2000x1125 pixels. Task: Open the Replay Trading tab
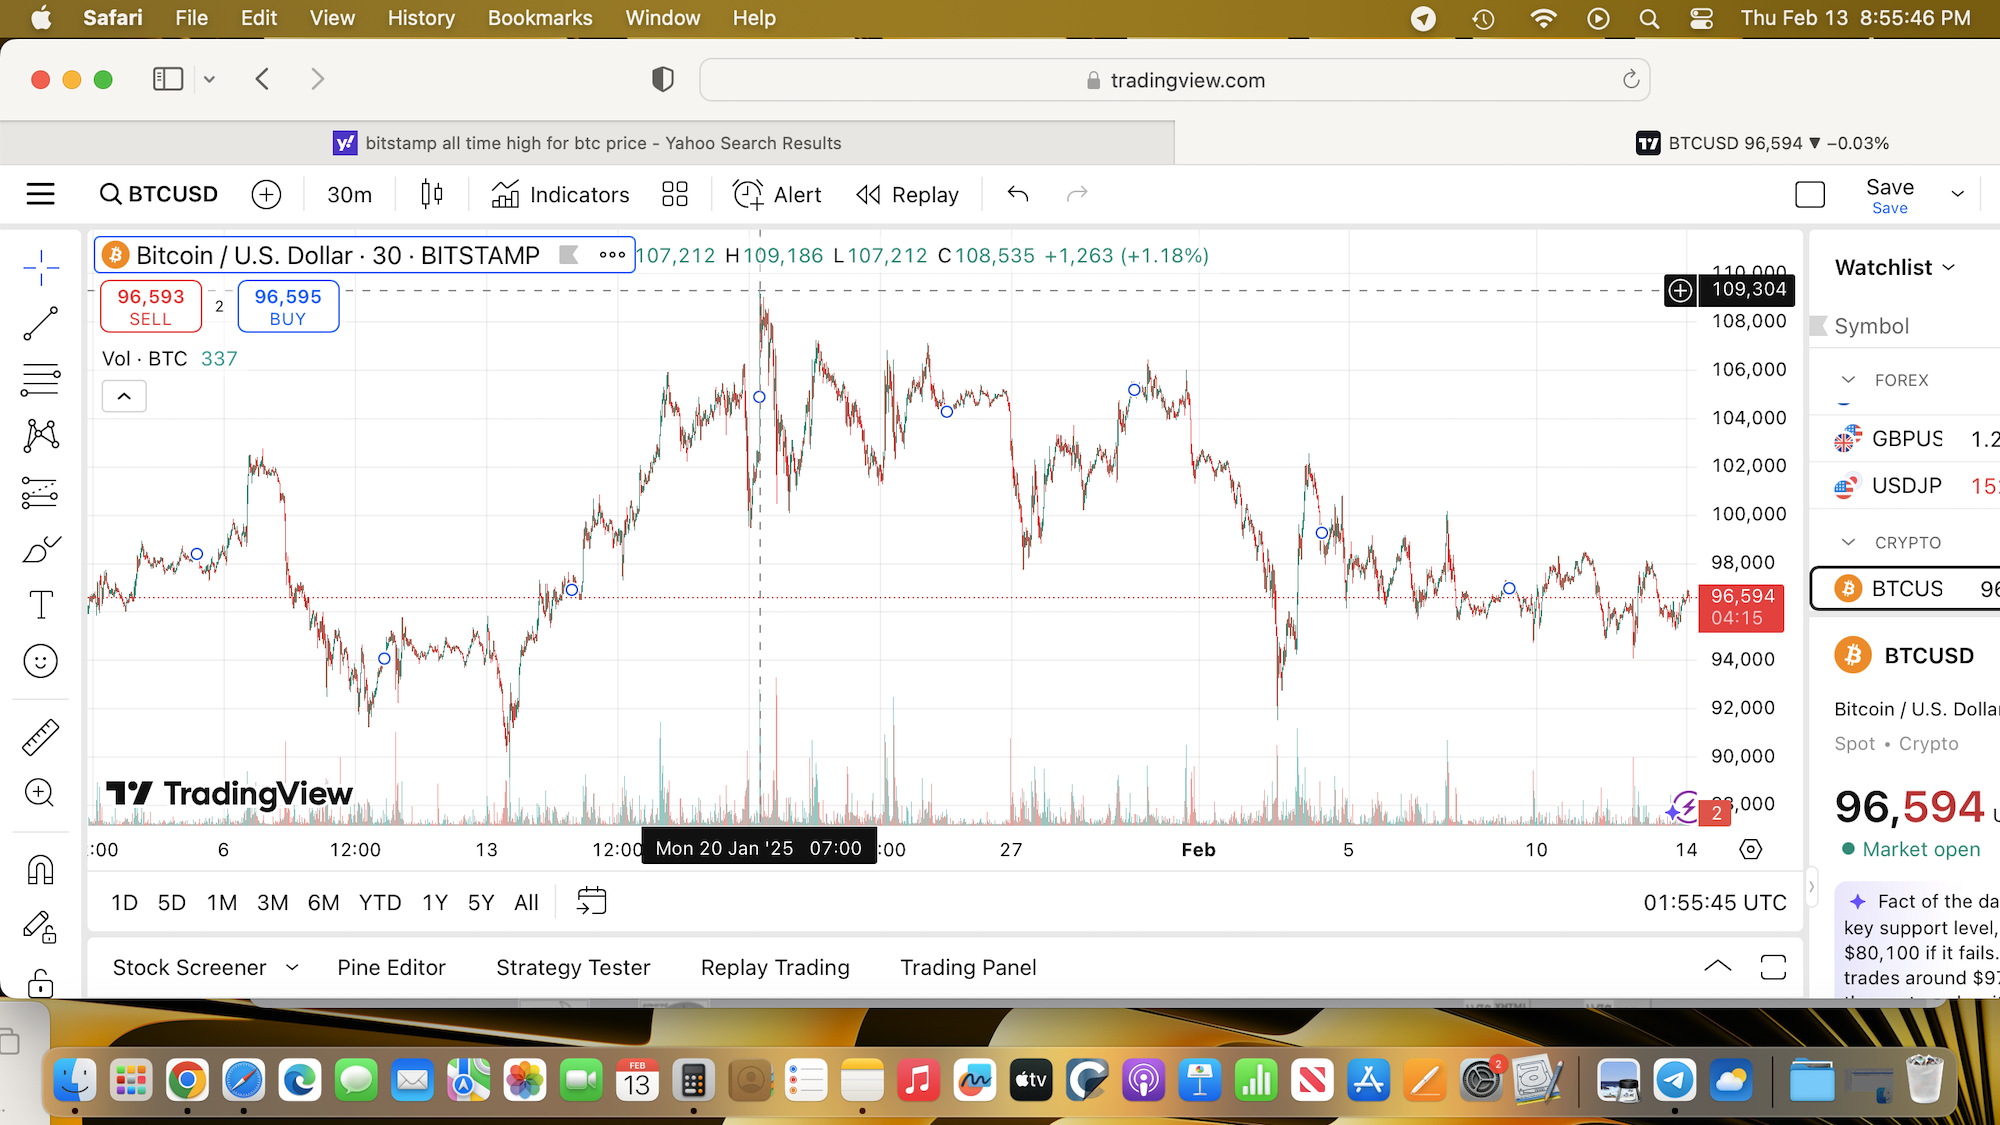coord(775,967)
